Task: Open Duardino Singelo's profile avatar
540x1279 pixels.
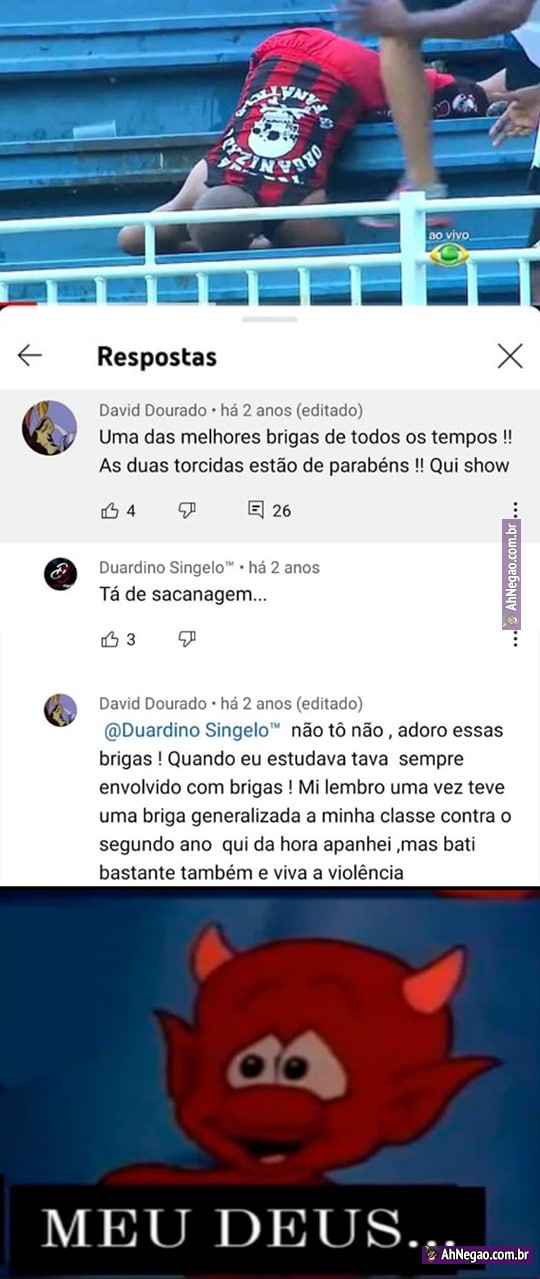Action: [x=60, y=574]
